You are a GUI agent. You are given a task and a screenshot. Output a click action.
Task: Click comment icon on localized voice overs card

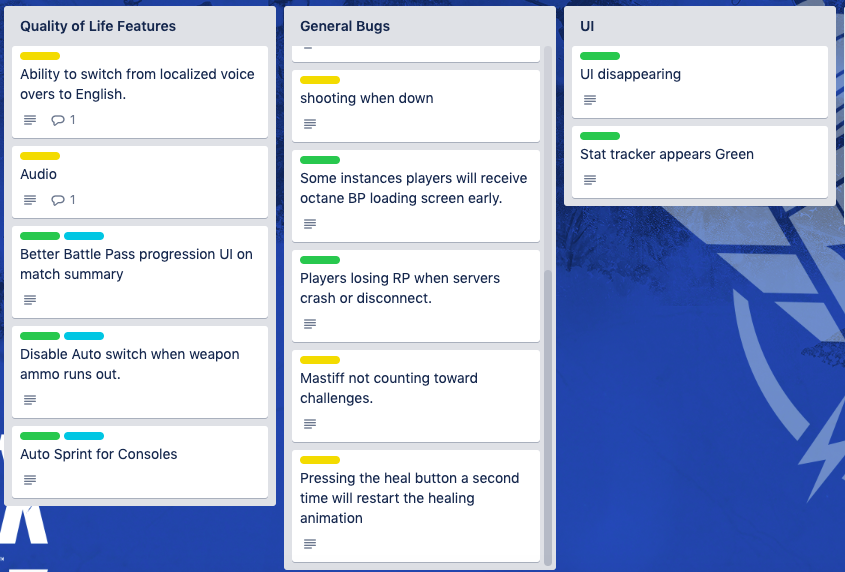point(58,120)
